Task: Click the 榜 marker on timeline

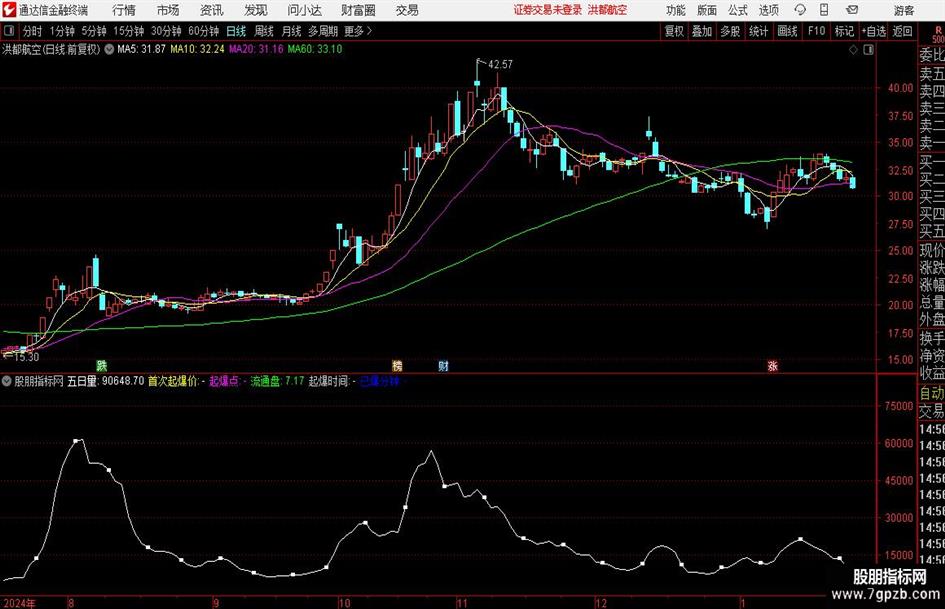Action: tap(397, 365)
